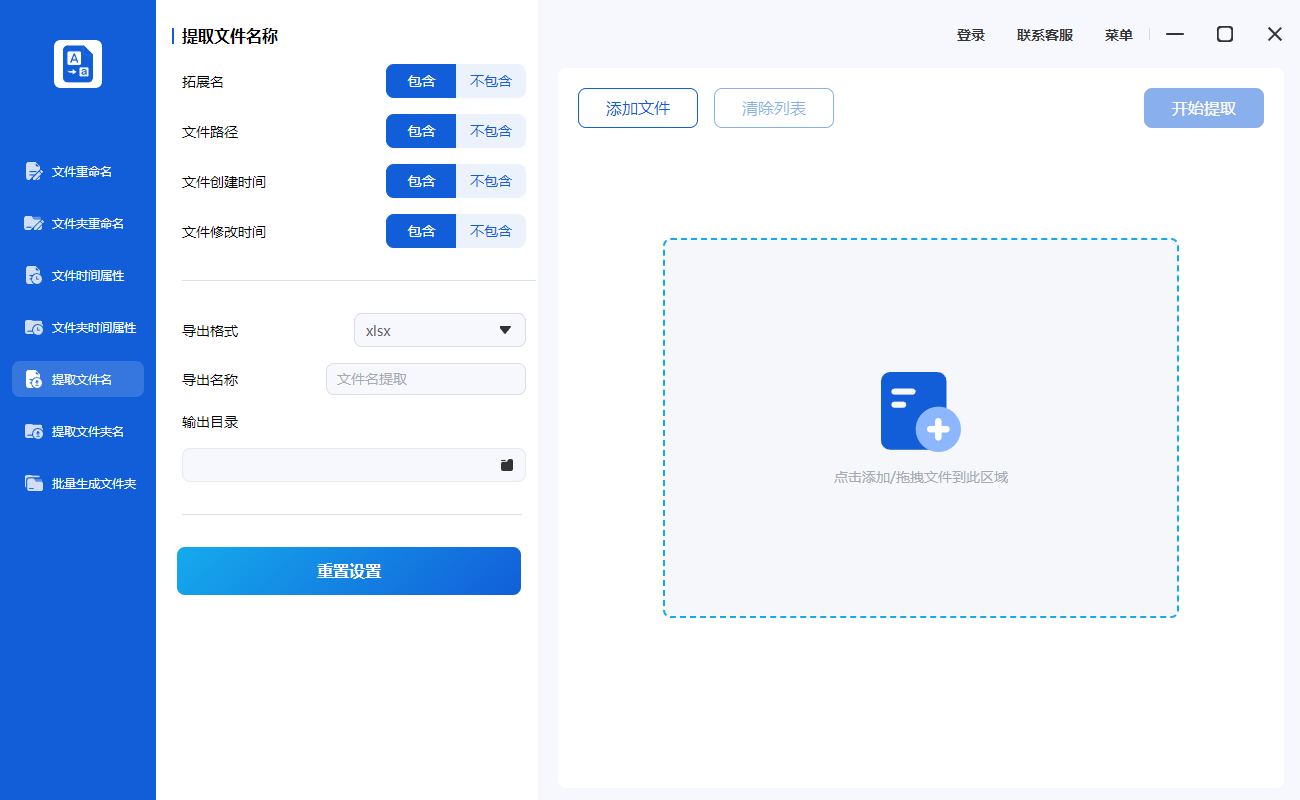Open the 文件时间属性 feature
This screenshot has height=800, width=1300.
click(78, 275)
